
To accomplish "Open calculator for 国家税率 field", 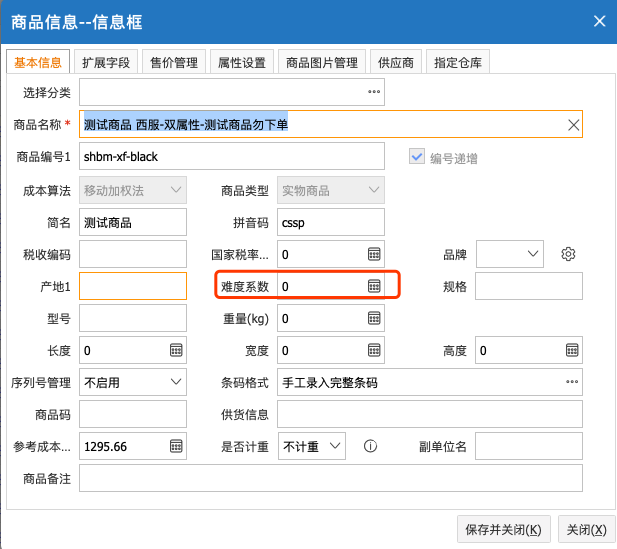I will [x=374, y=254].
